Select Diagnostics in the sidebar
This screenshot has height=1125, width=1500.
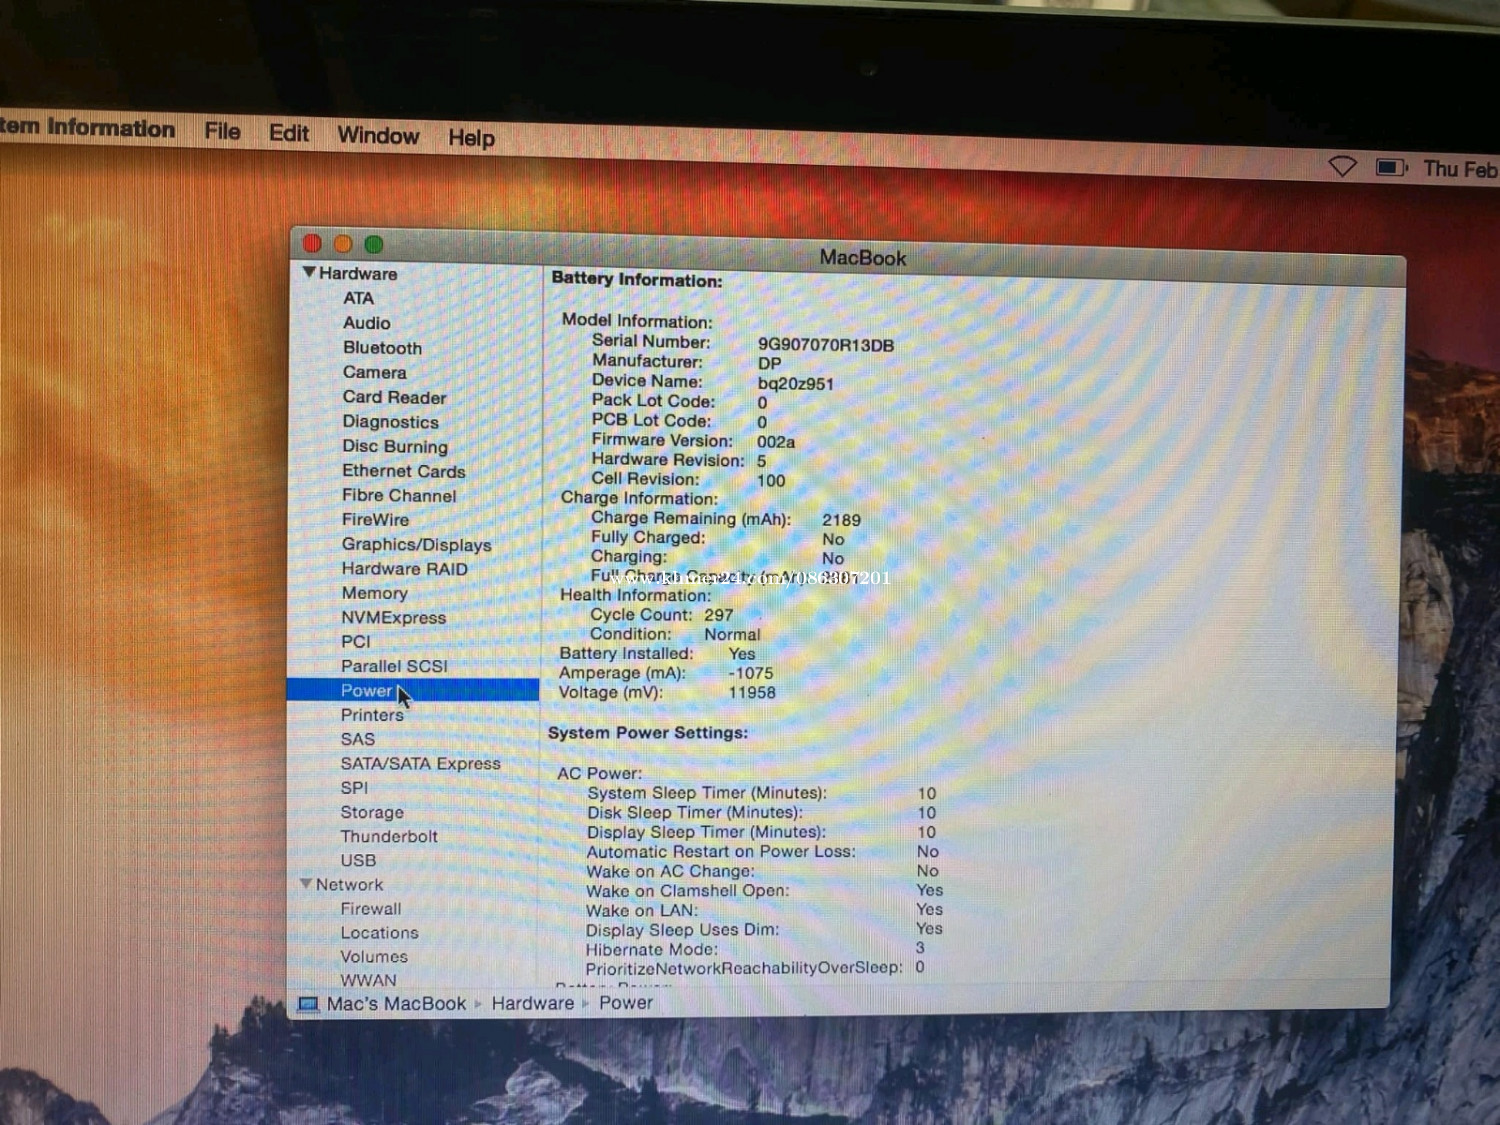[x=390, y=422]
